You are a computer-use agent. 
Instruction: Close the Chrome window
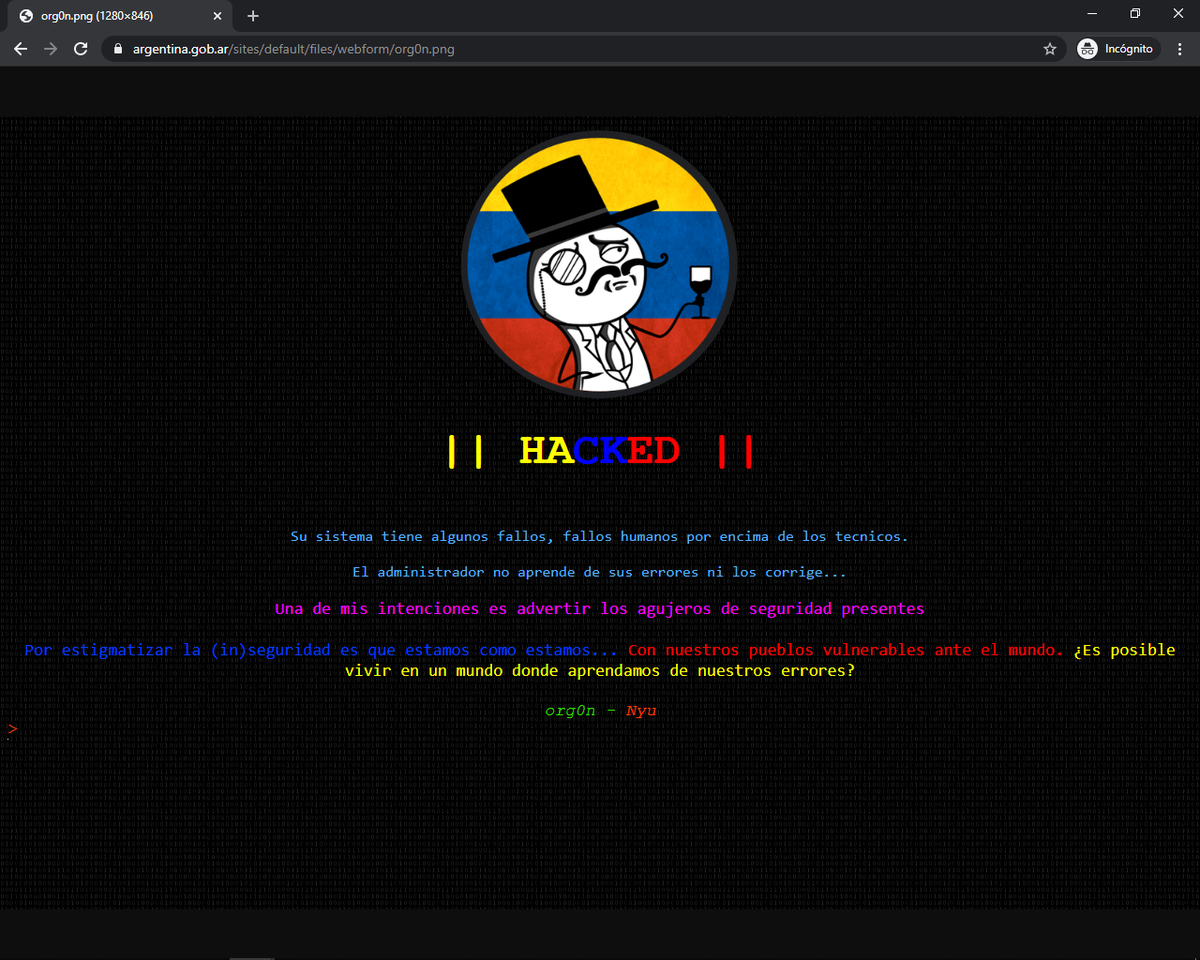click(1178, 14)
